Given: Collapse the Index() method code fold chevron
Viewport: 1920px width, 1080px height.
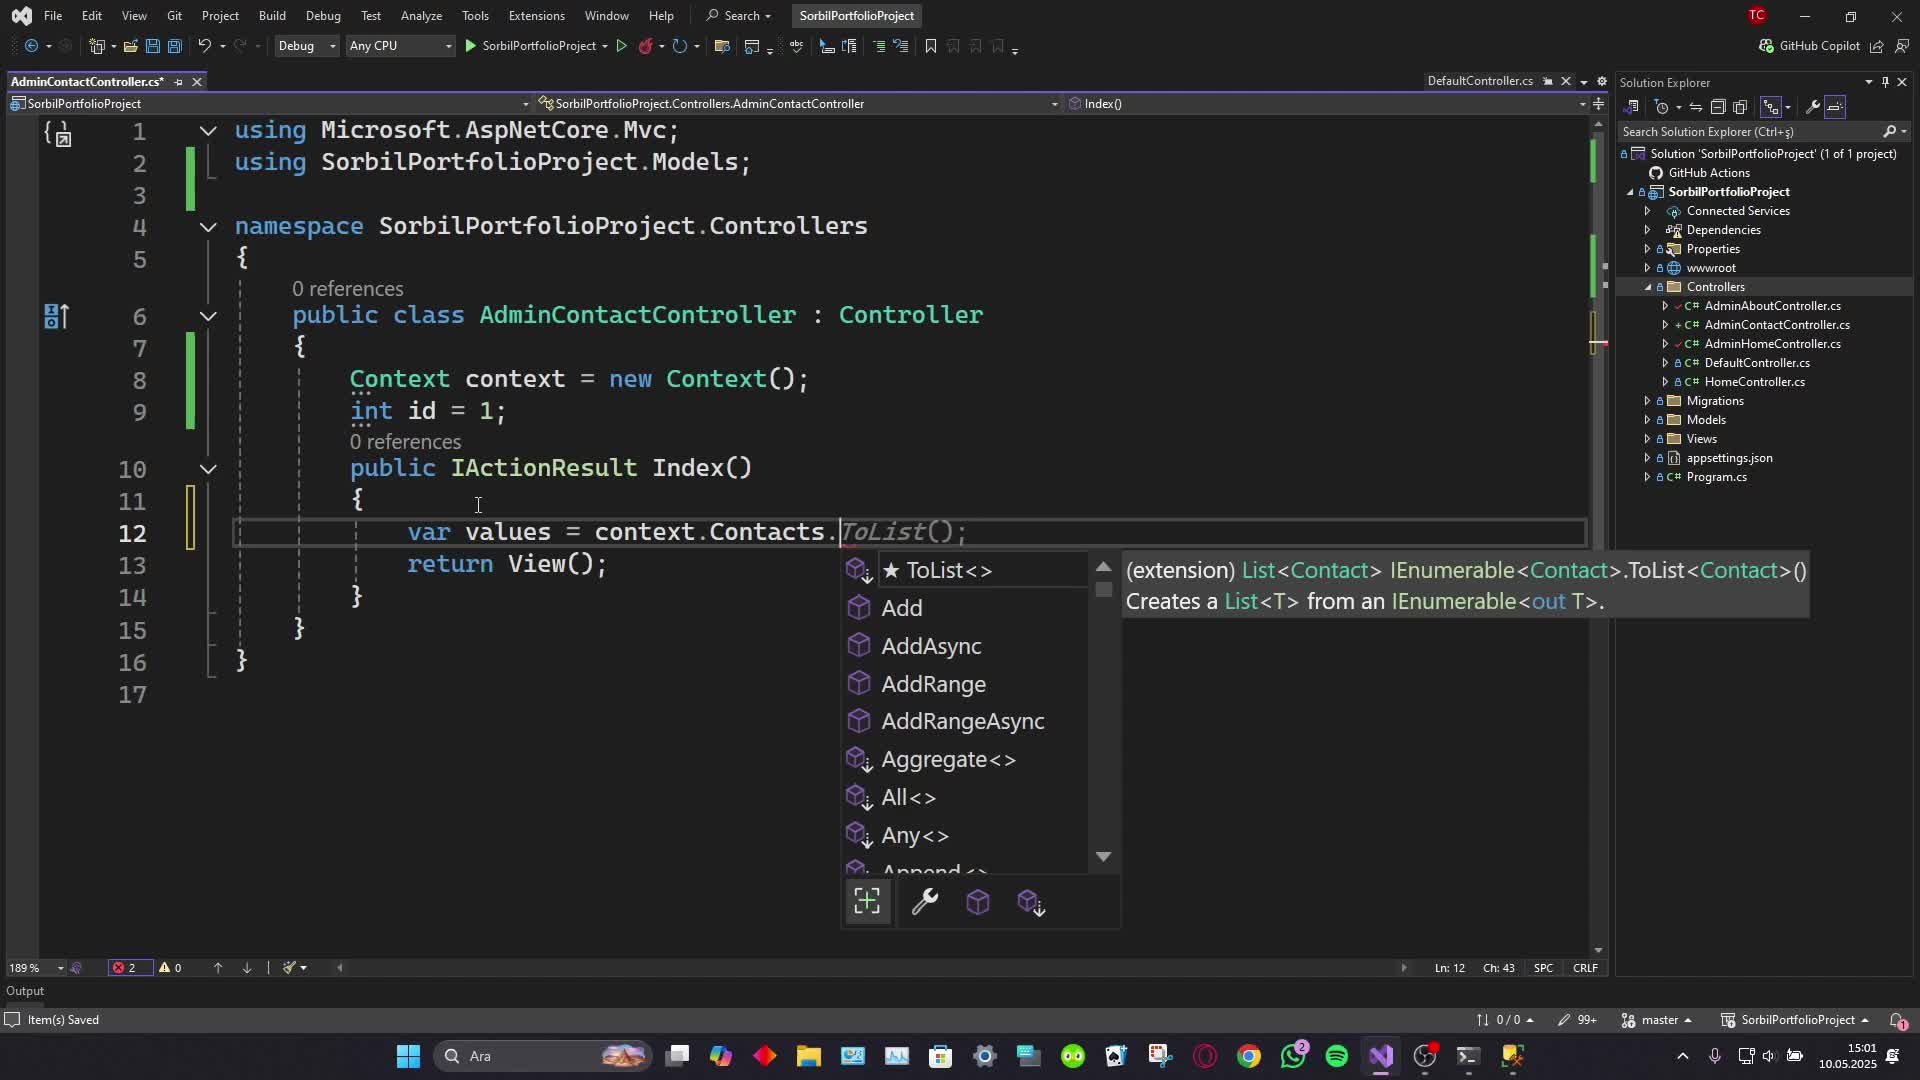Looking at the screenshot, I should tap(208, 469).
